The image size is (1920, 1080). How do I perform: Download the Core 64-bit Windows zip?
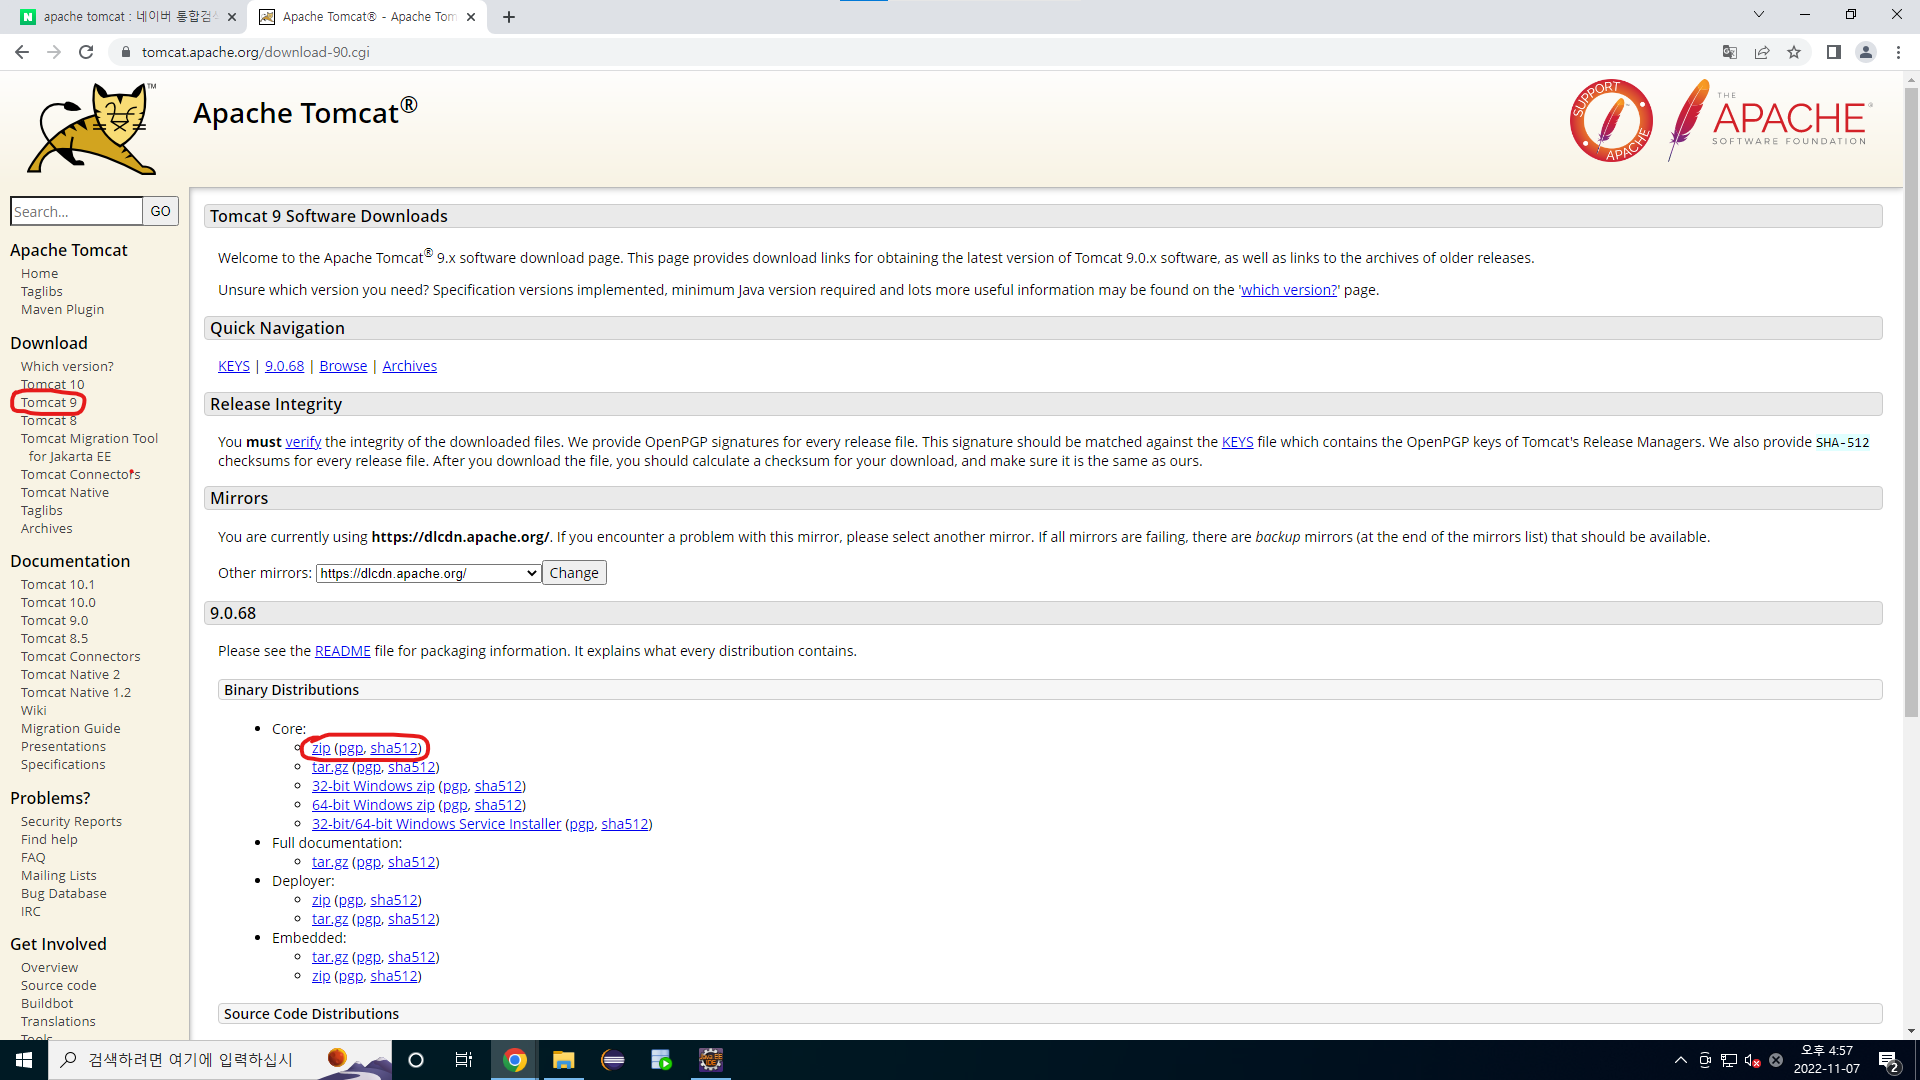373,805
